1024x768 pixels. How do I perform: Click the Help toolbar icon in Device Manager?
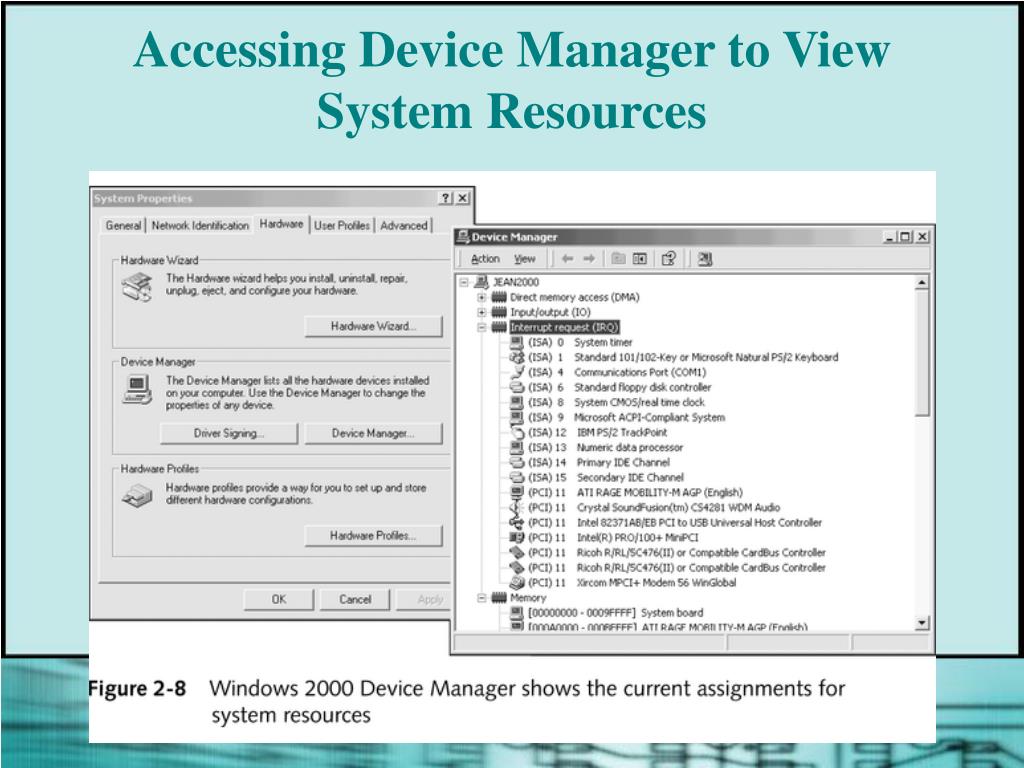[669, 259]
